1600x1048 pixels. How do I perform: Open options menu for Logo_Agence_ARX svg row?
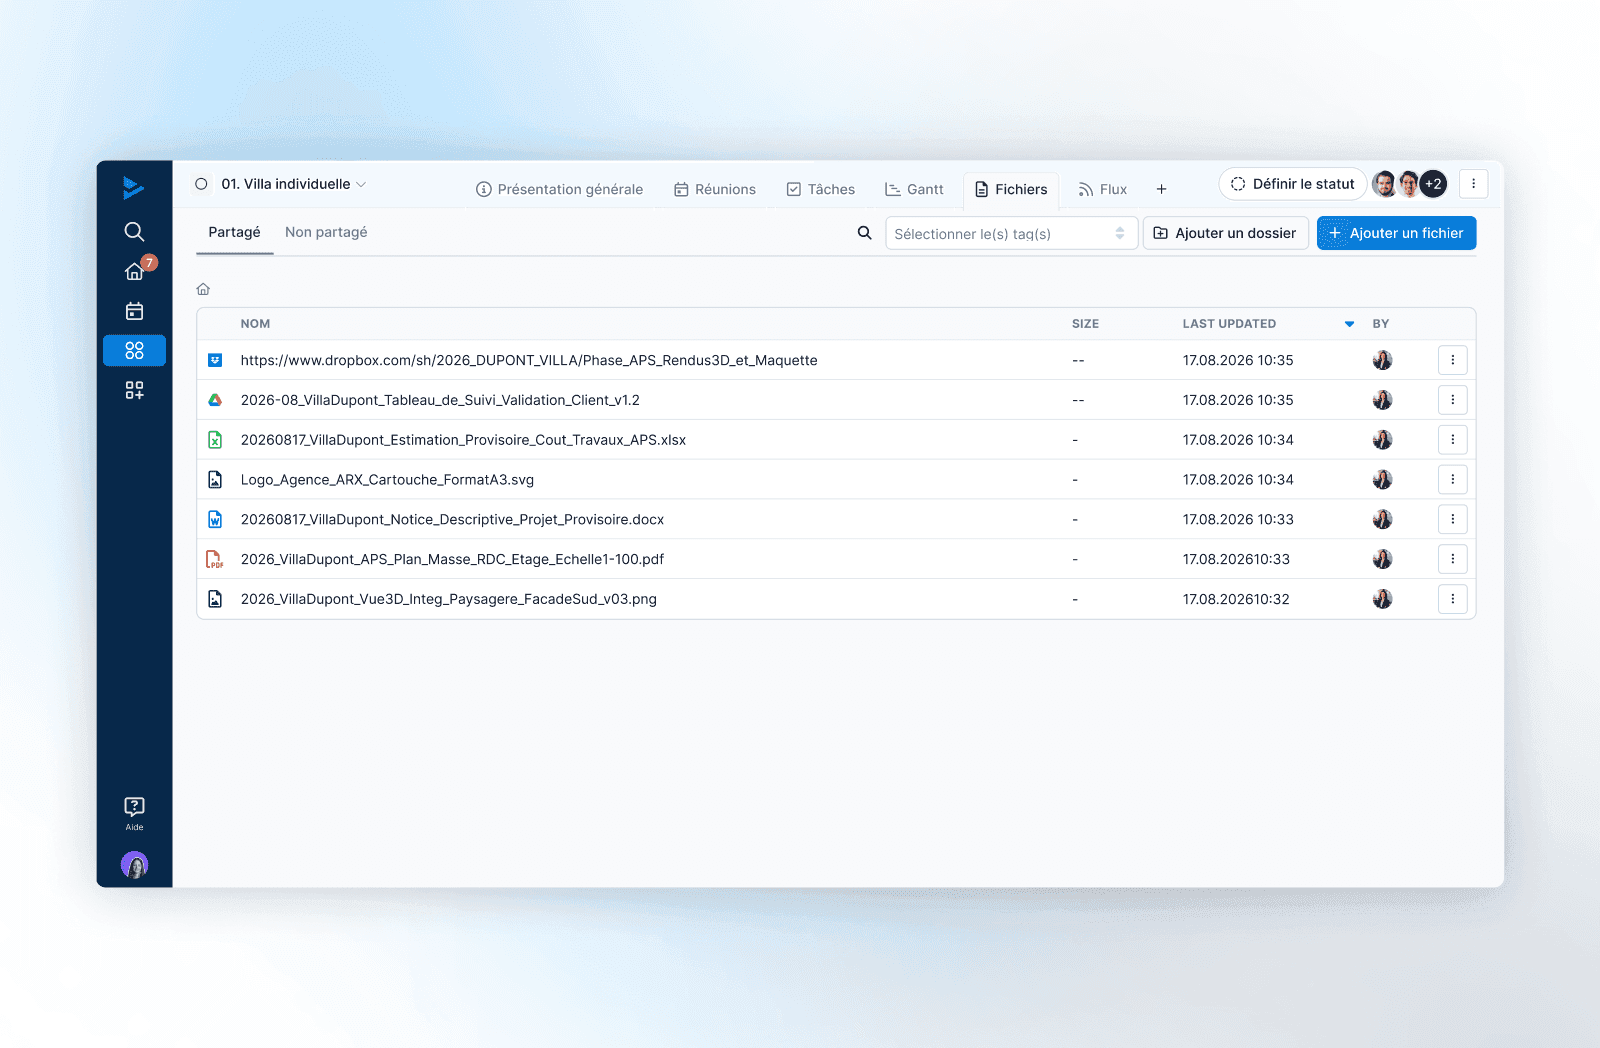[1453, 480]
